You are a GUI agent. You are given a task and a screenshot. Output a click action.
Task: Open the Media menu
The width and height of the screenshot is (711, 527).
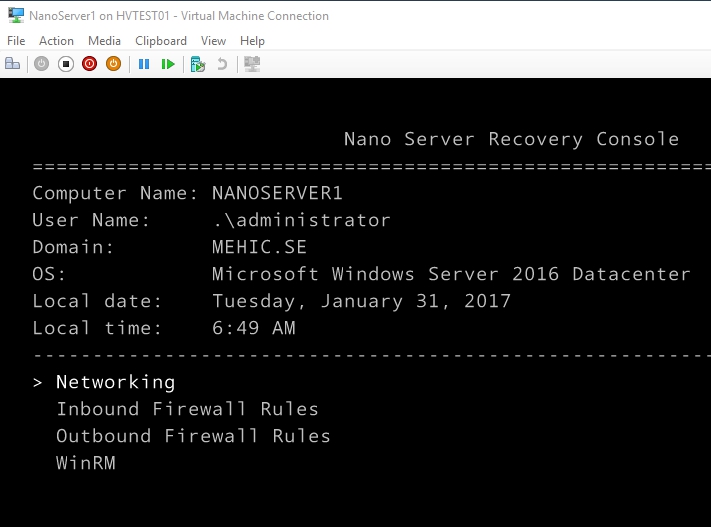pos(104,41)
